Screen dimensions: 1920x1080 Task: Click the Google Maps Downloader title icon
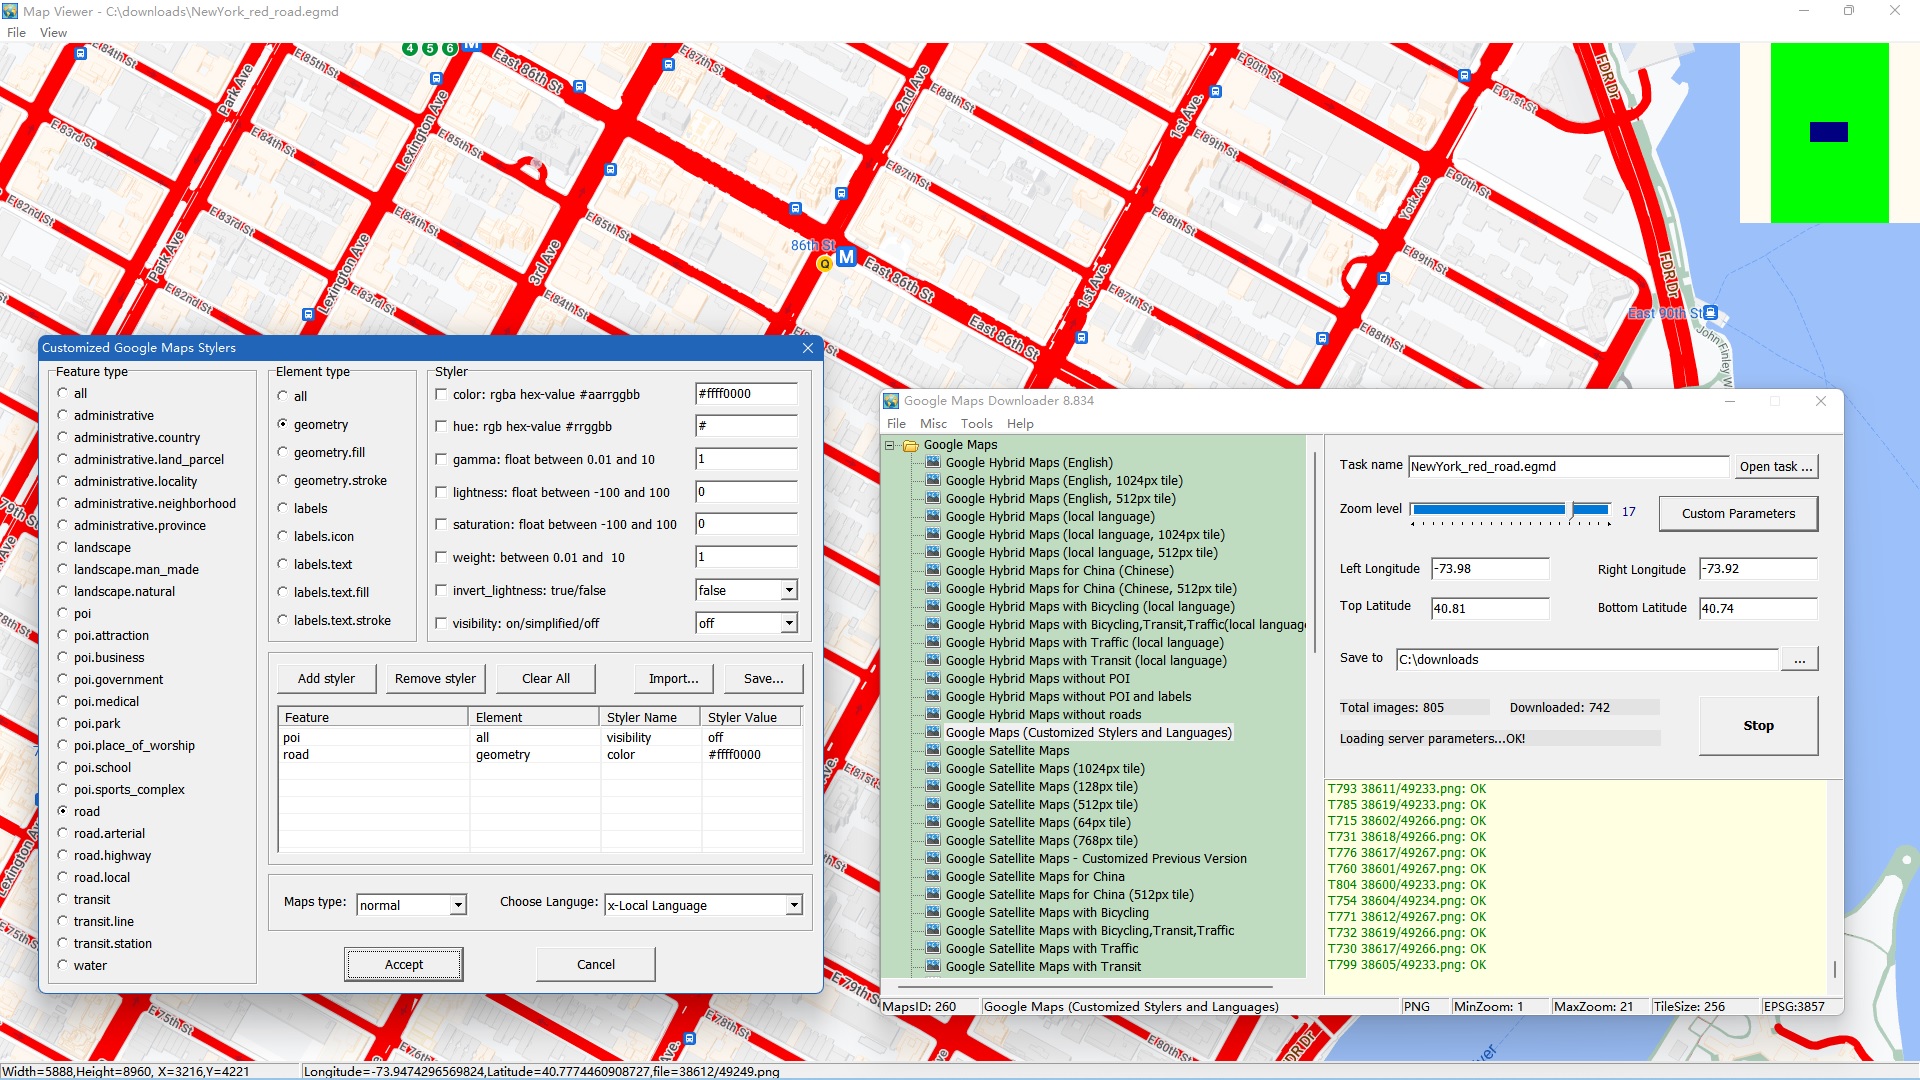pos(891,401)
